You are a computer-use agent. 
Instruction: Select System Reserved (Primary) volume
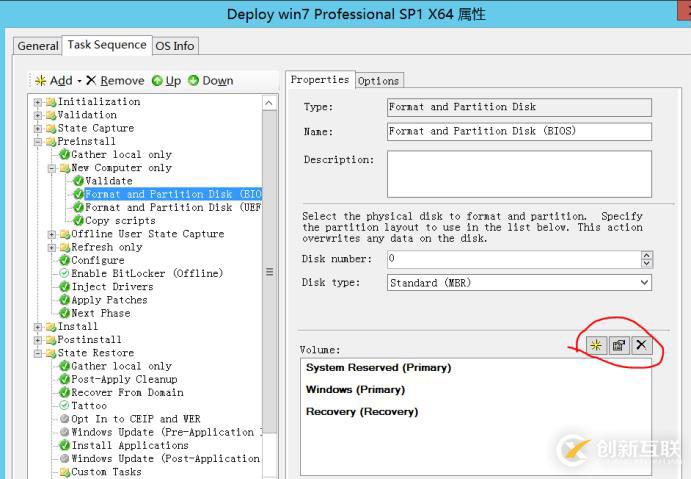379,368
